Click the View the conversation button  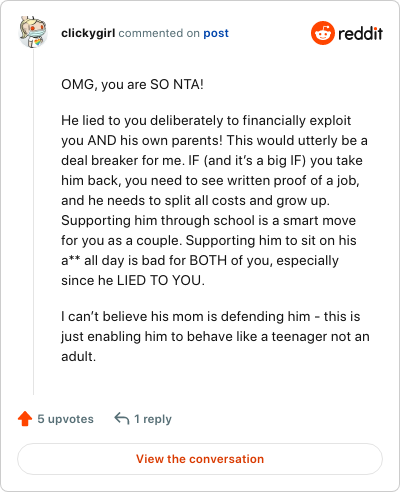tap(200, 459)
